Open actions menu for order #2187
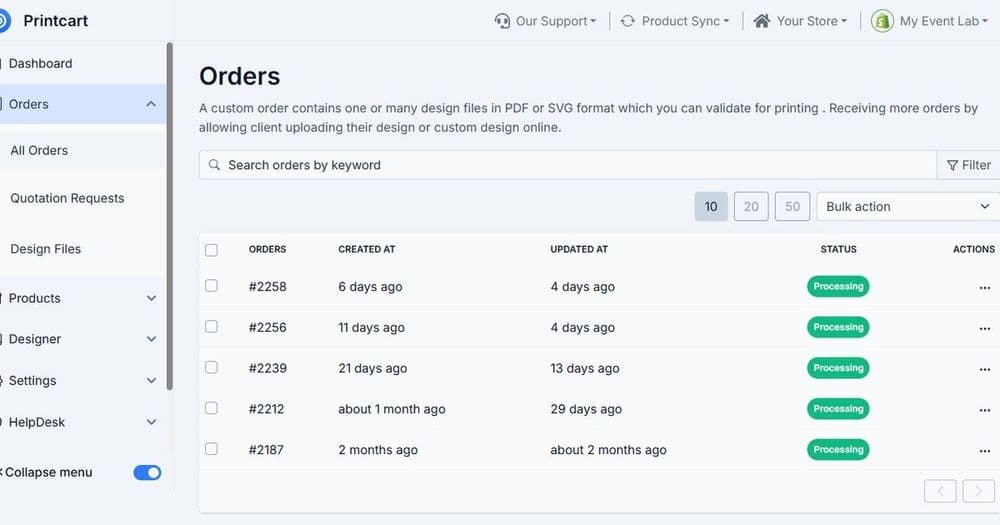 (984, 451)
